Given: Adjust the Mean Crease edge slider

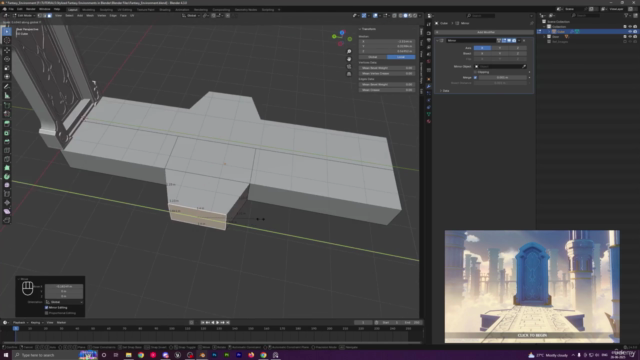Looking at the screenshot, I should [x=387, y=90].
